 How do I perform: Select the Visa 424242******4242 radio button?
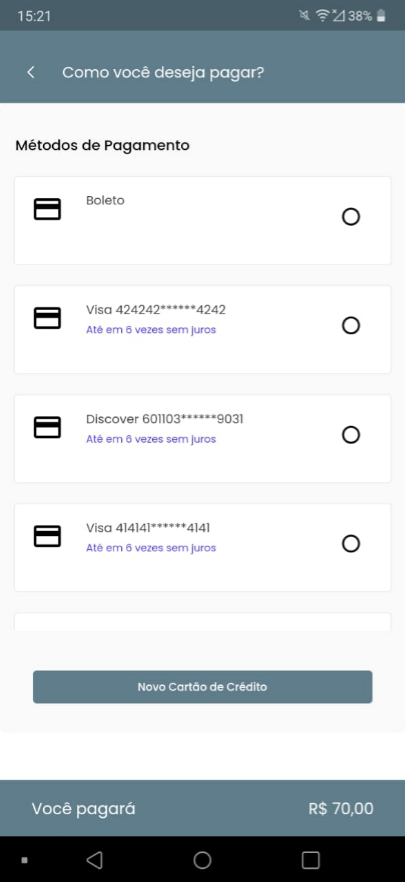[351, 326]
